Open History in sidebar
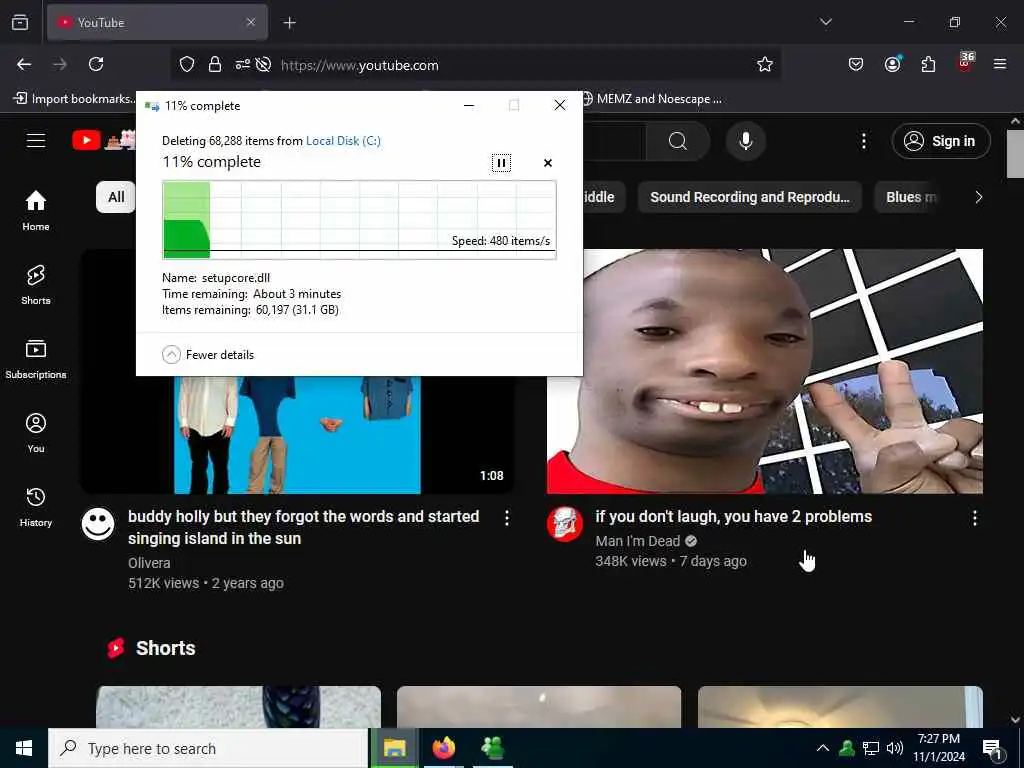 click(36, 507)
